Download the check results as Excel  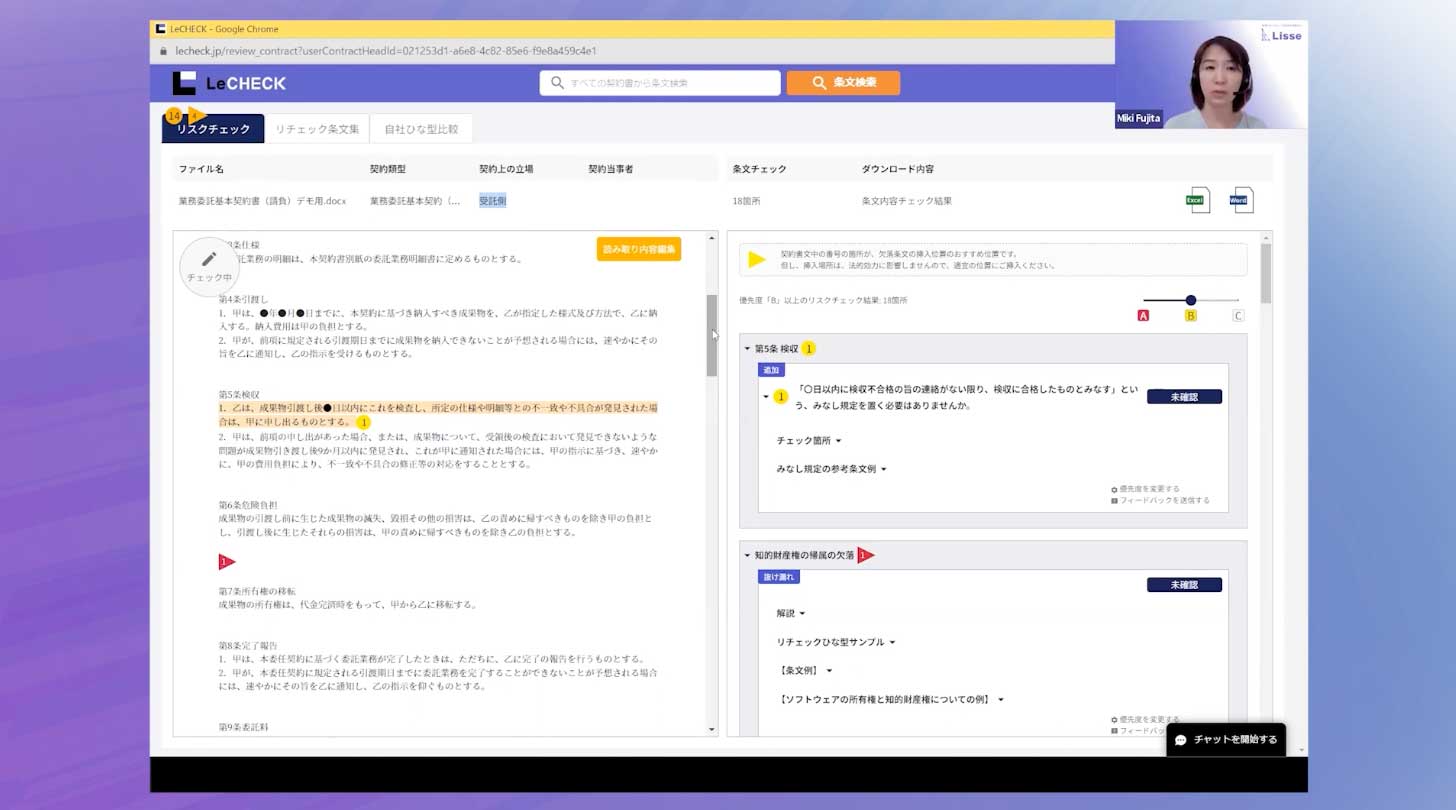tap(1197, 200)
